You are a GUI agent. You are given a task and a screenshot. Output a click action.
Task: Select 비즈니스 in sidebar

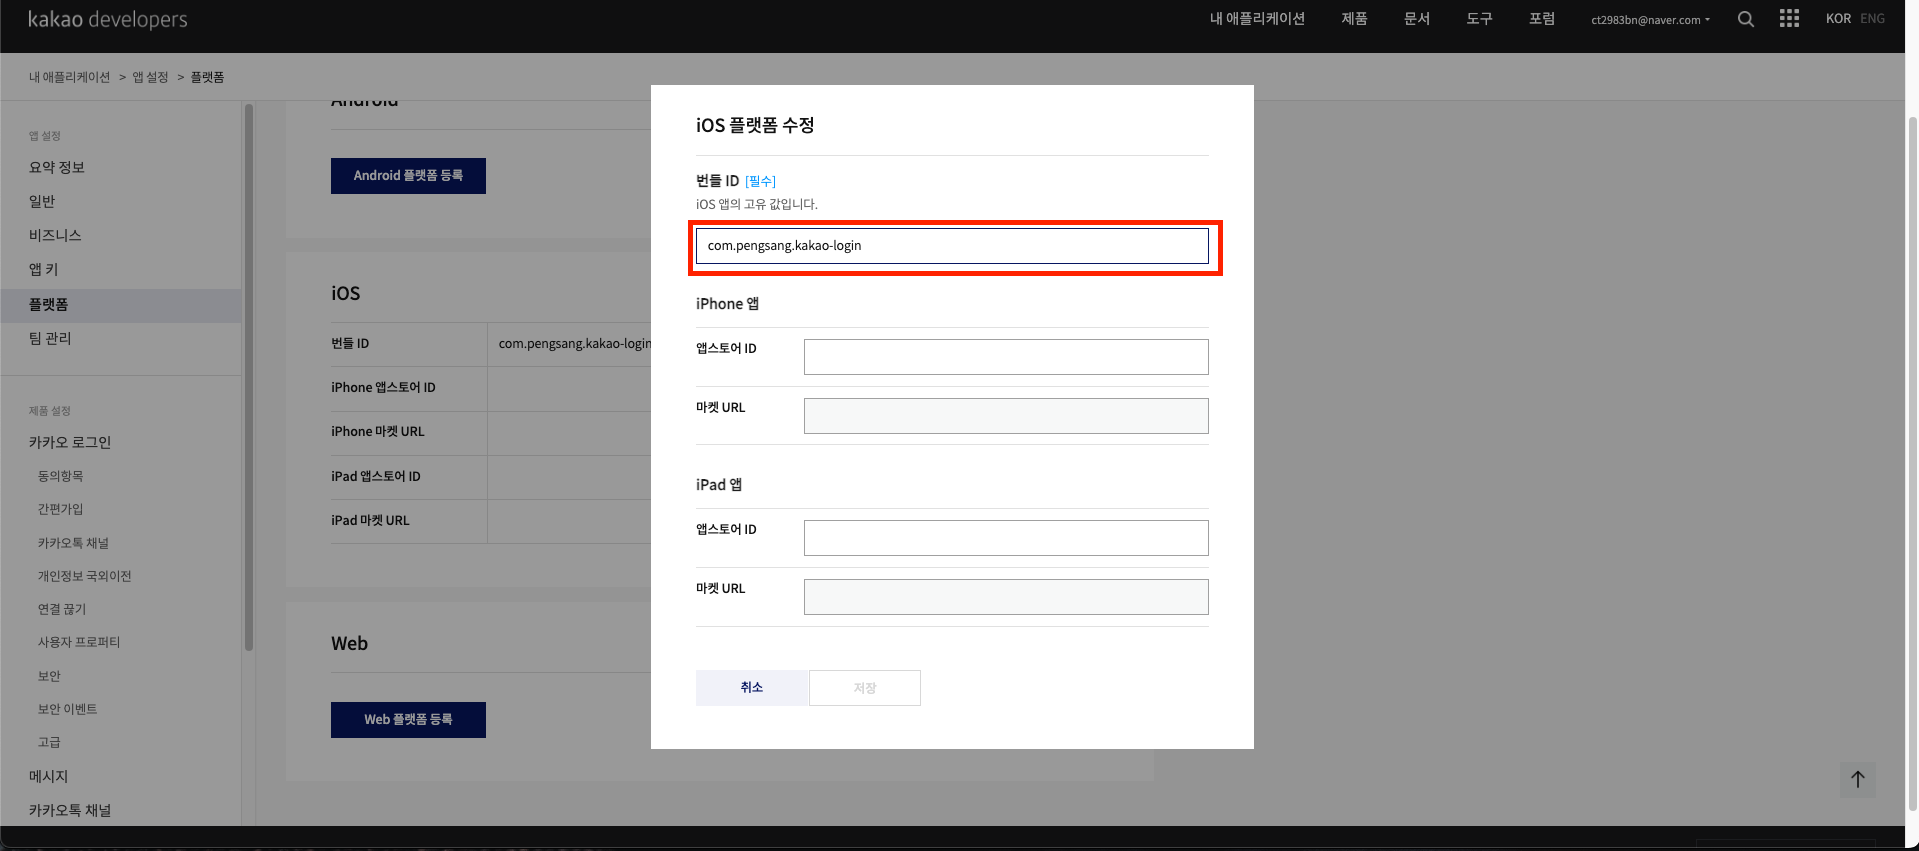55,235
